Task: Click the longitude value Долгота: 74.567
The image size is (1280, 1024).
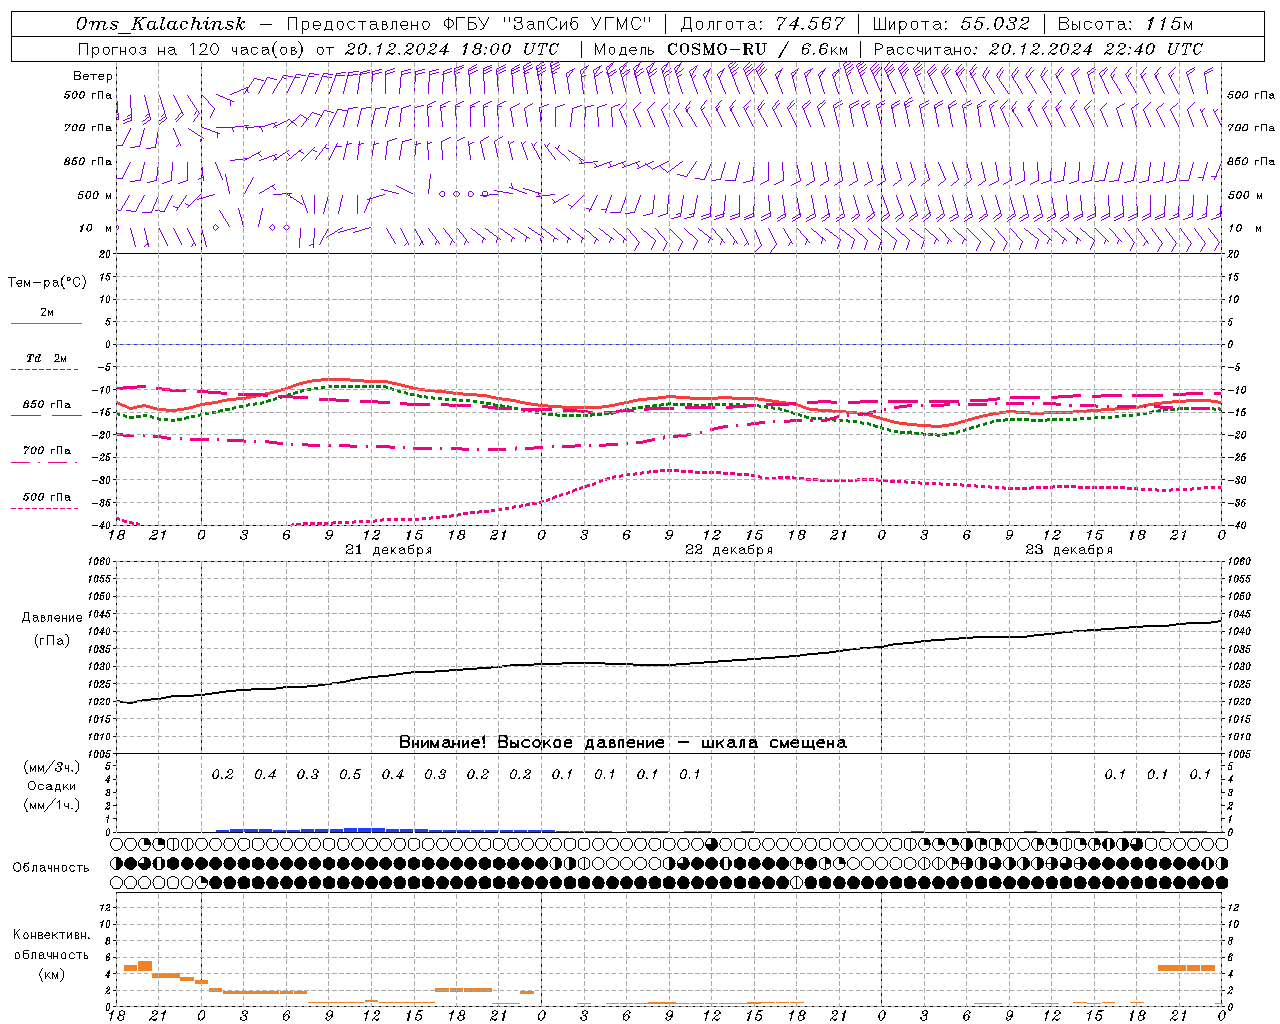Action: [x=762, y=24]
